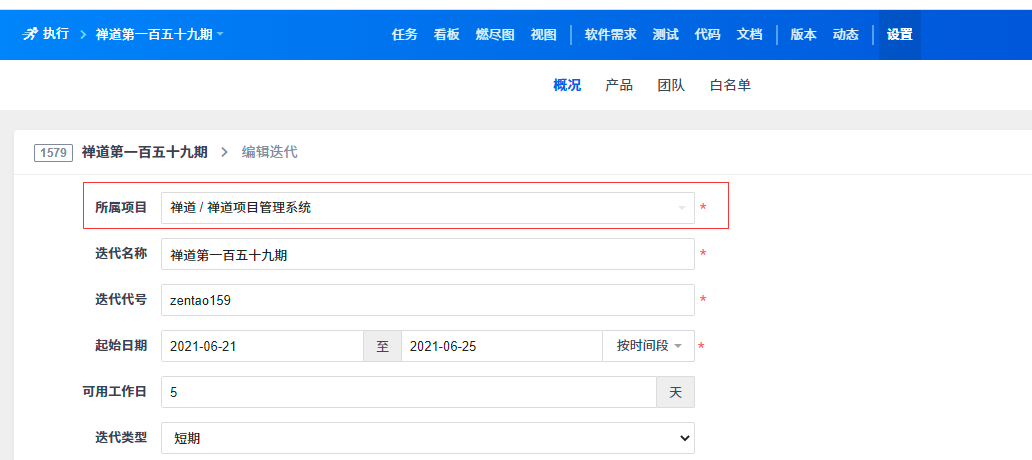Open the 团队 sub-tab
The height and width of the screenshot is (460, 1032).
point(671,85)
